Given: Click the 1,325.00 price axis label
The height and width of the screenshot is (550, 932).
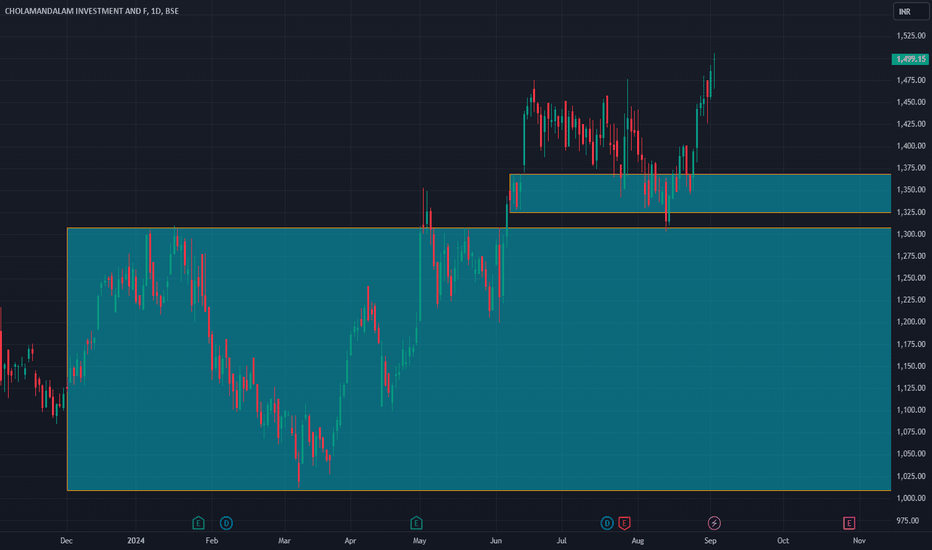Looking at the screenshot, I should click(x=911, y=212).
